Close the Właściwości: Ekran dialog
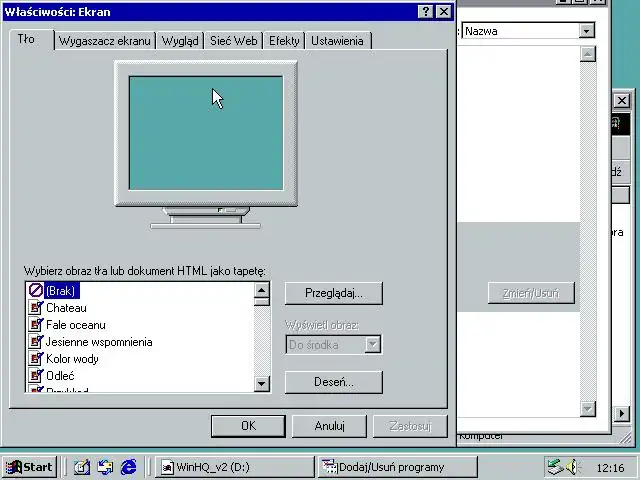The image size is (640, 480). tap(444, 11)
